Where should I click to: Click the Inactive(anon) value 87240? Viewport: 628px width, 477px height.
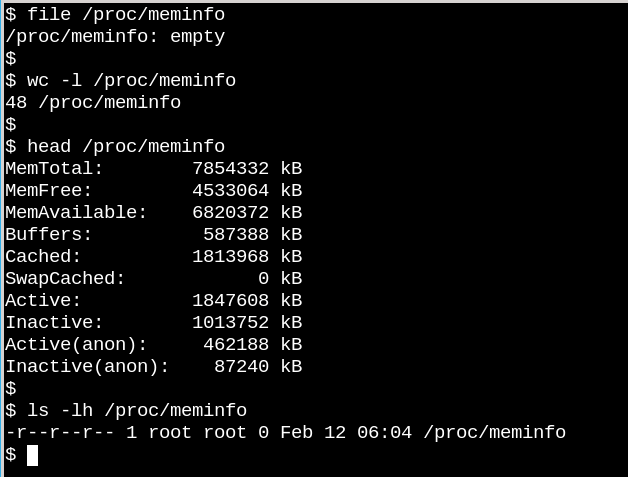(x=241, y=367)
